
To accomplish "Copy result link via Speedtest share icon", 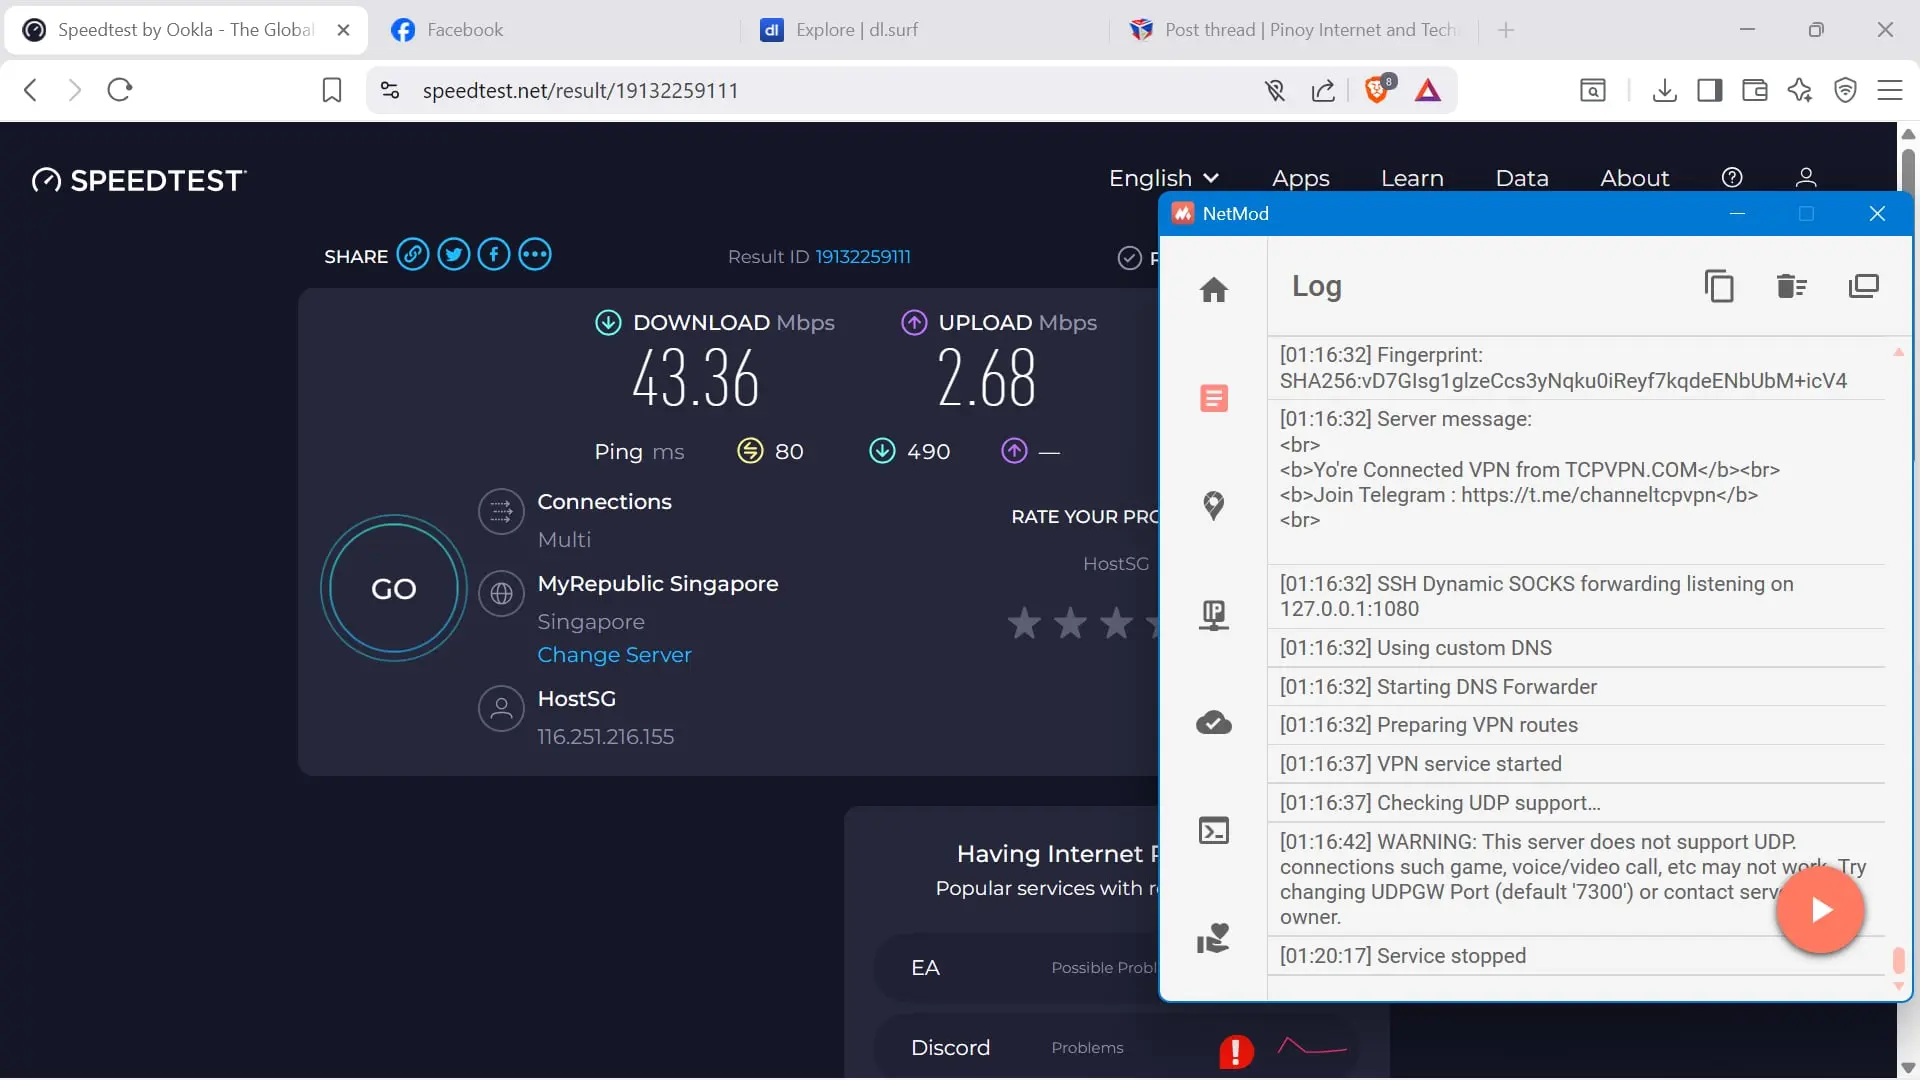I will click(x=413, y=255).
